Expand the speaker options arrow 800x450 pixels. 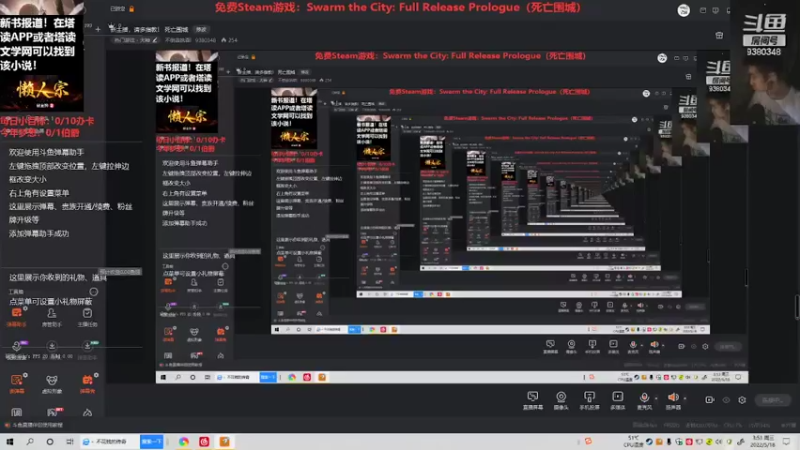pyautogui.click(x=685, y=398)
